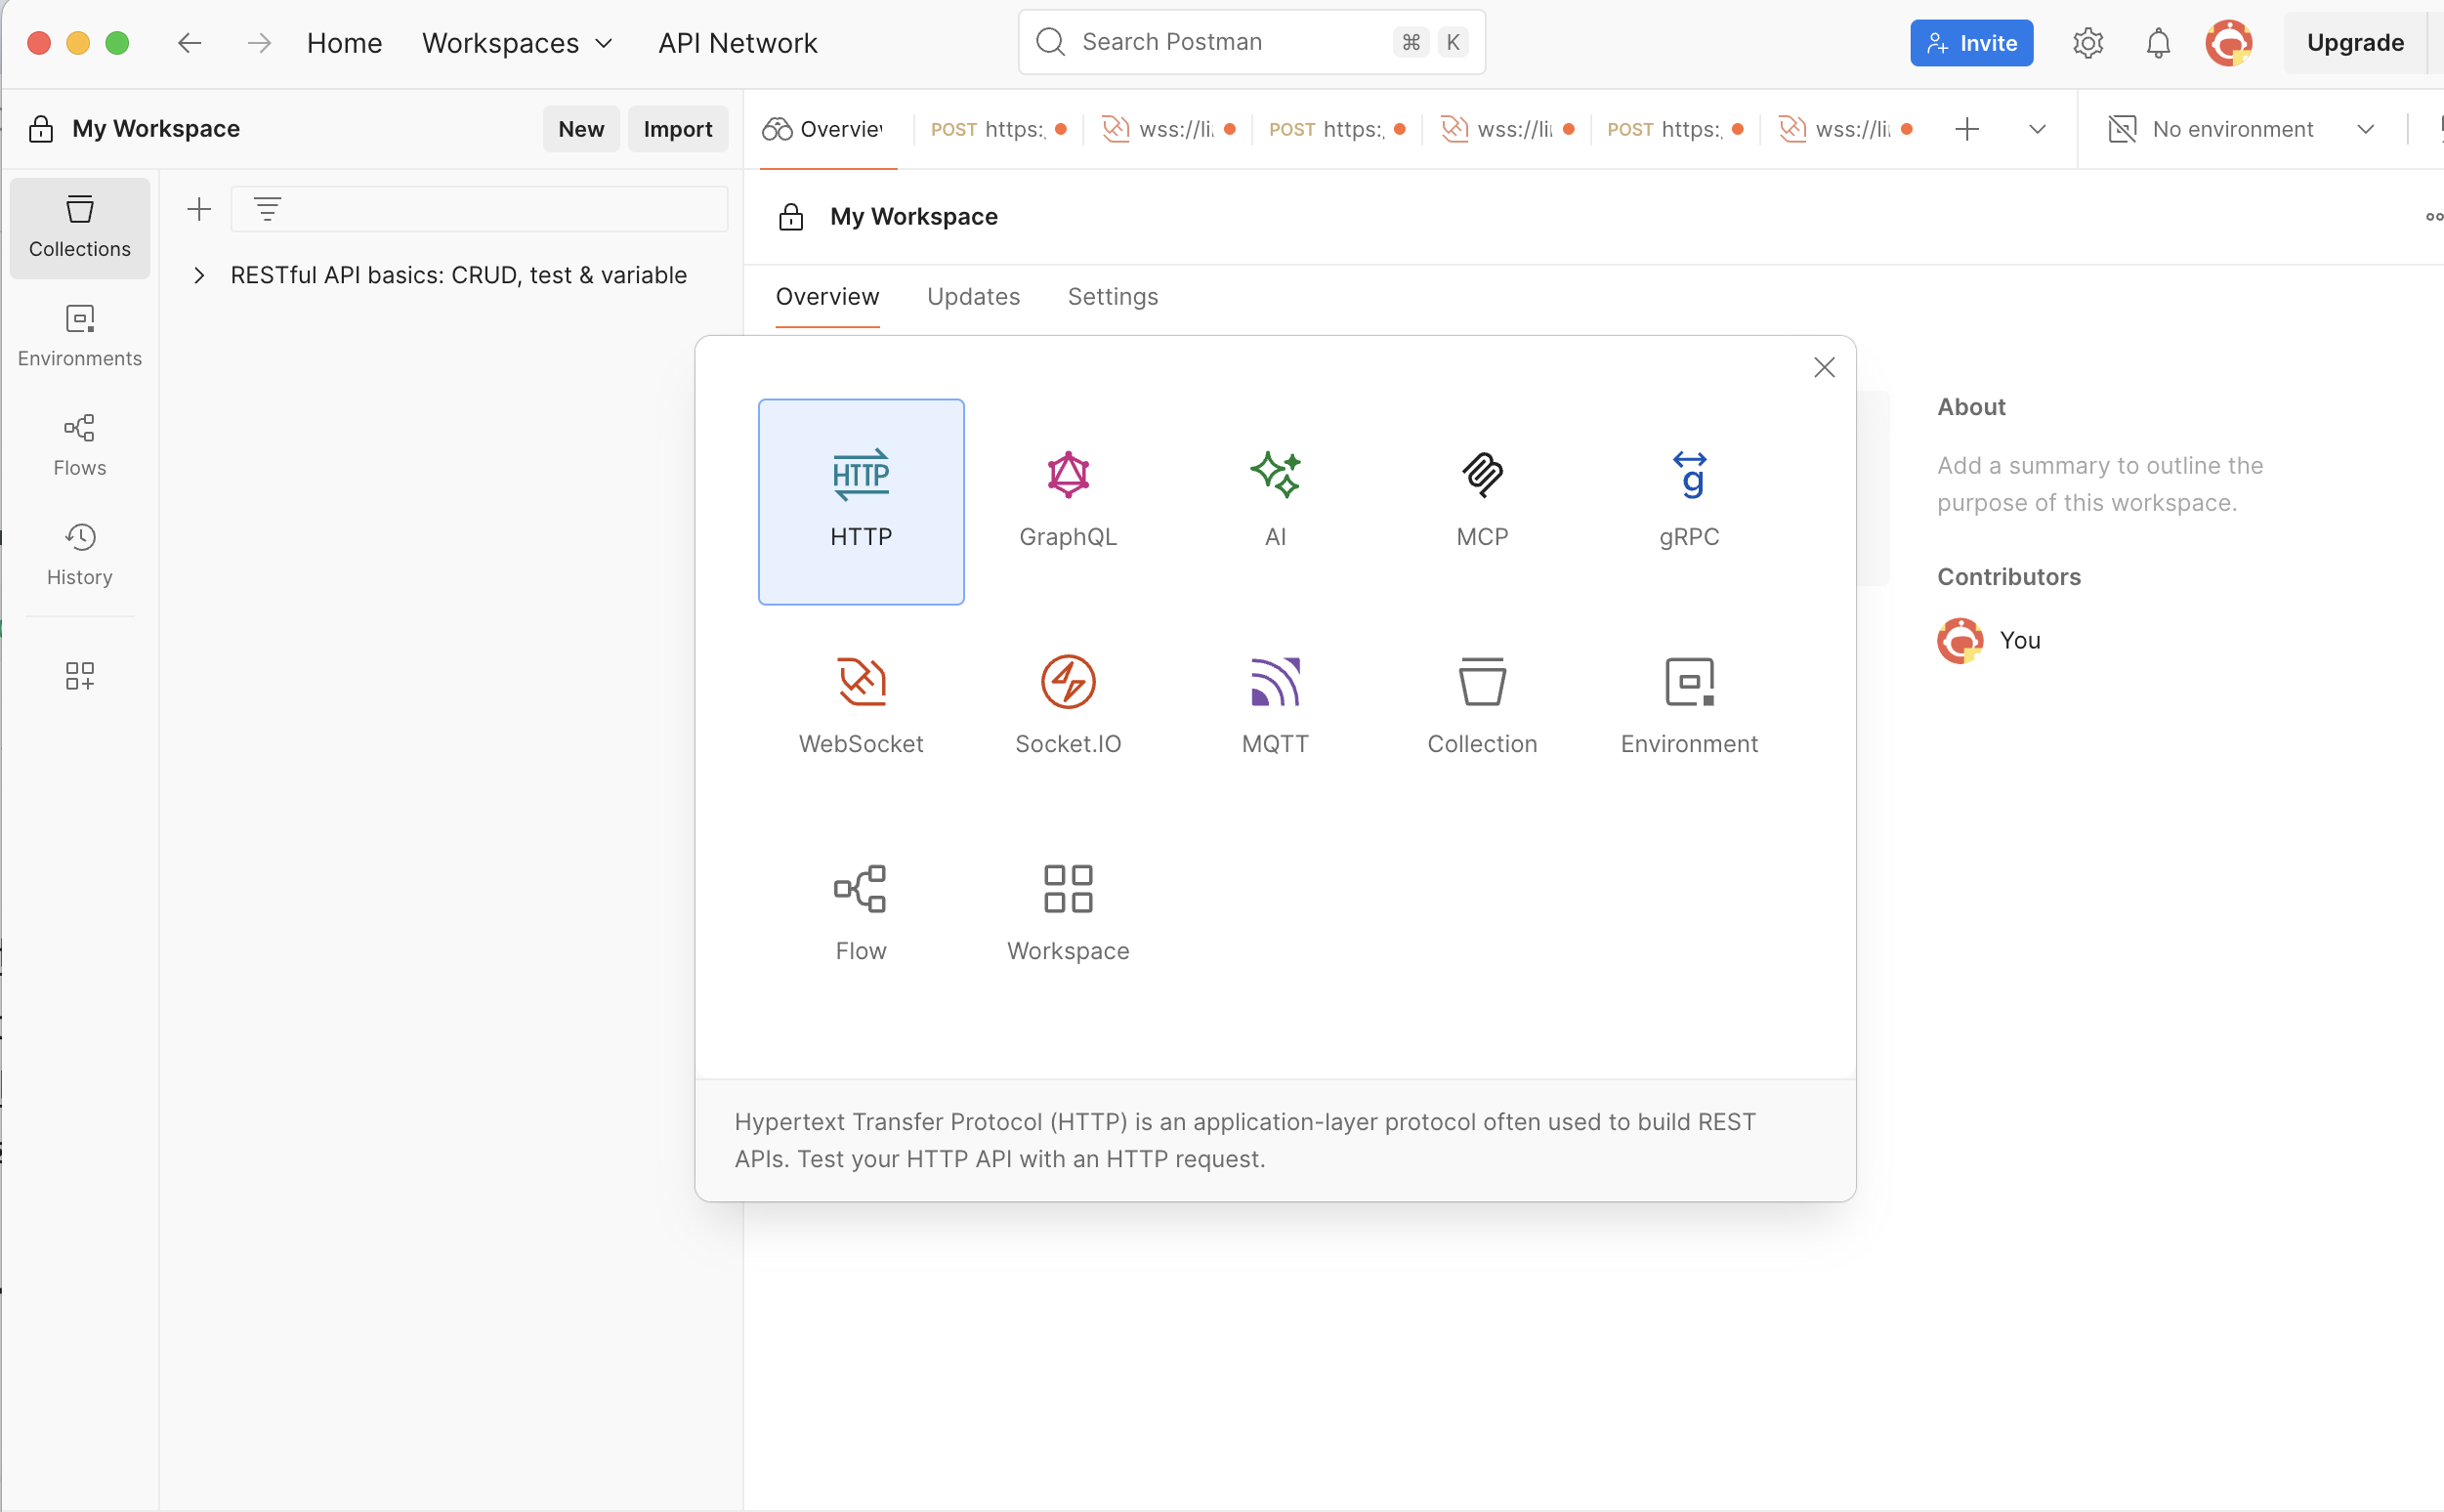The image size is (2444, 1512).
Task: Open the No environment selector
Action: tap(2240, 129)
